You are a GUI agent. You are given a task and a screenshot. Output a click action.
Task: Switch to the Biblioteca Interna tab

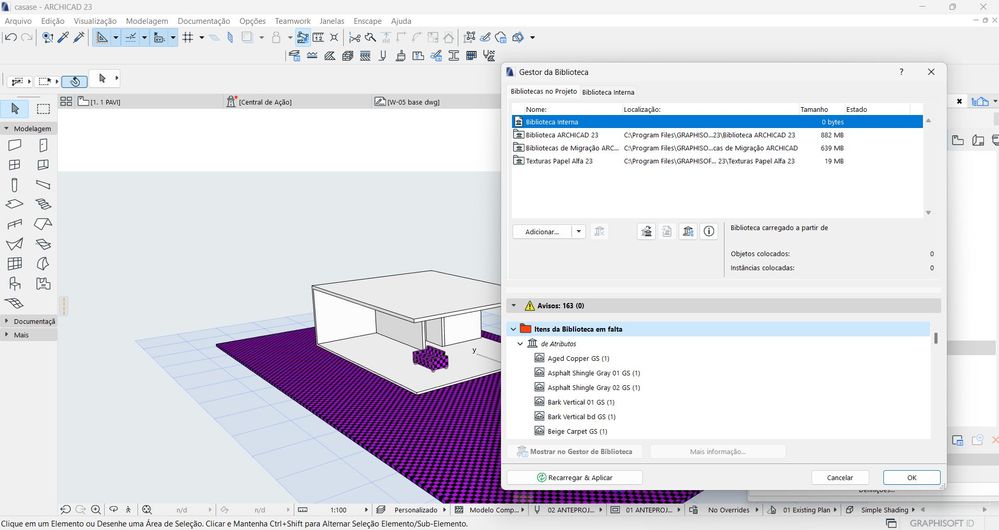point(608,92)
